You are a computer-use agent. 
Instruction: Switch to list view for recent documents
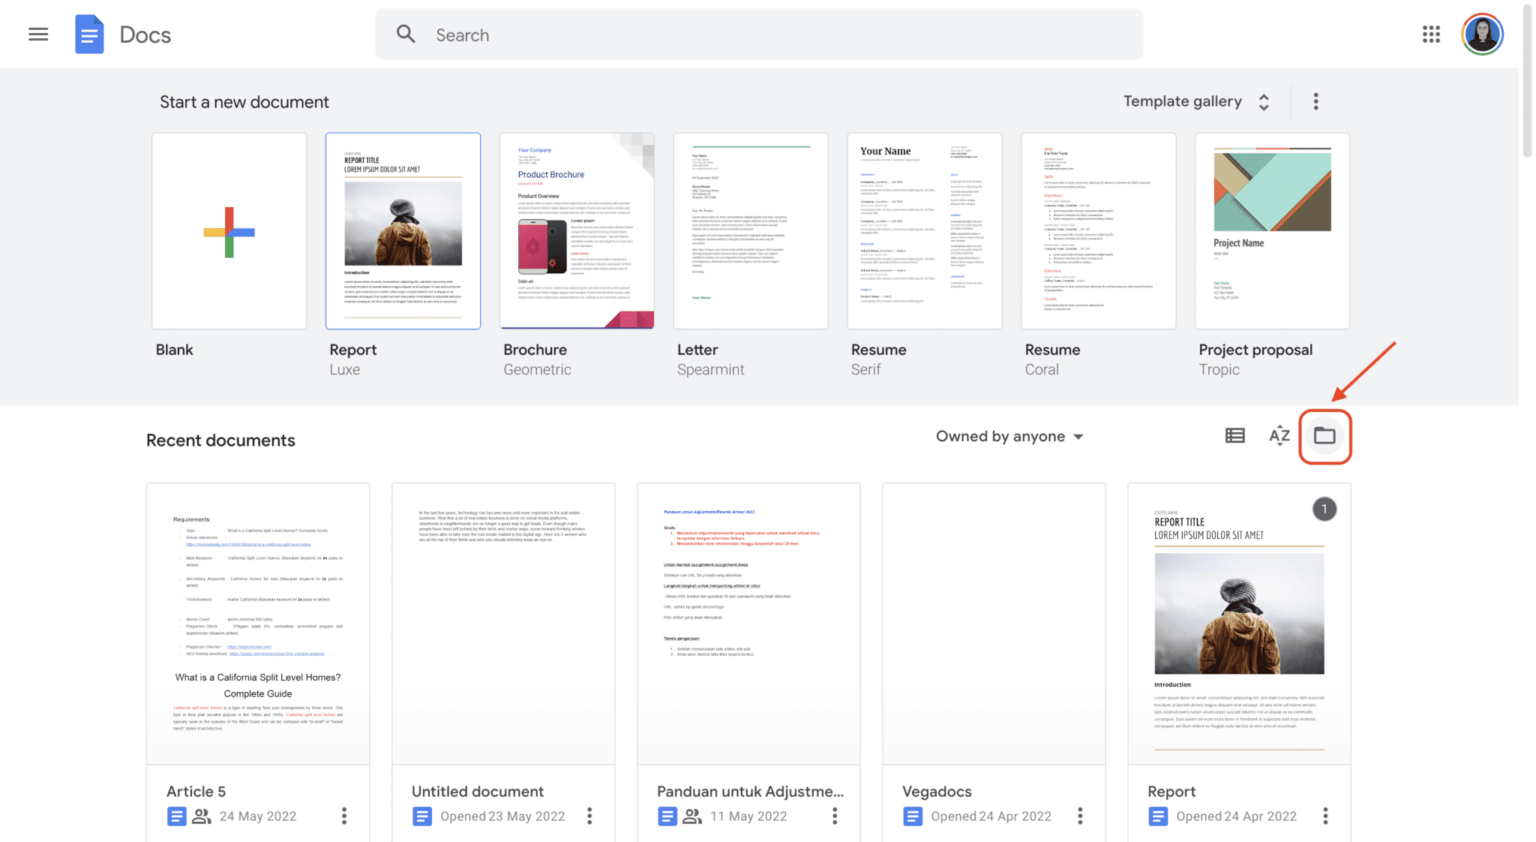tap(1234, 435)
